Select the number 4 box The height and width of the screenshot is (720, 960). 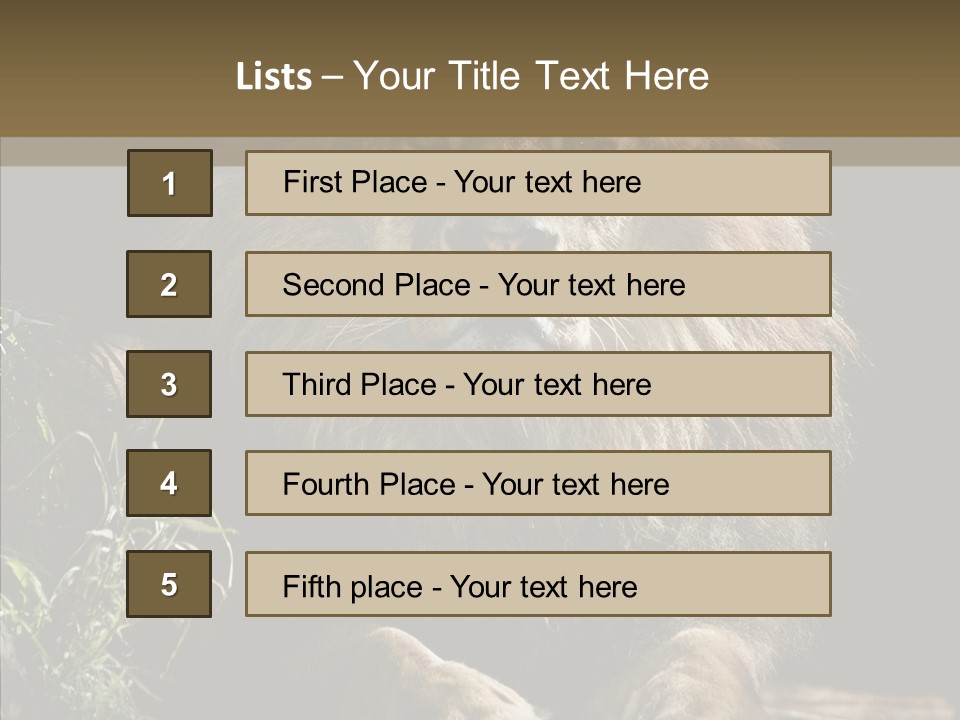pyautogui.click(x=169, y=483)
